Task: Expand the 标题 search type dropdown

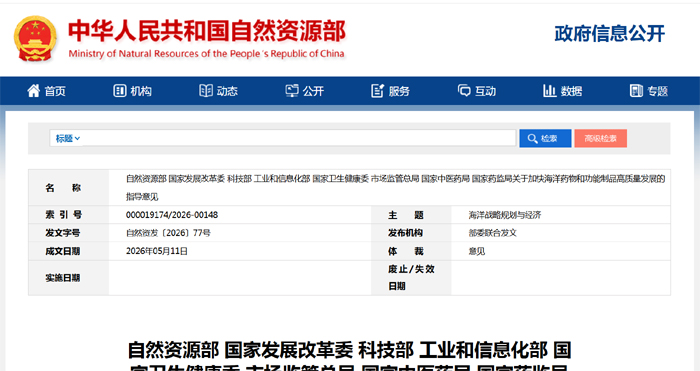Action: tap(67, 138)
